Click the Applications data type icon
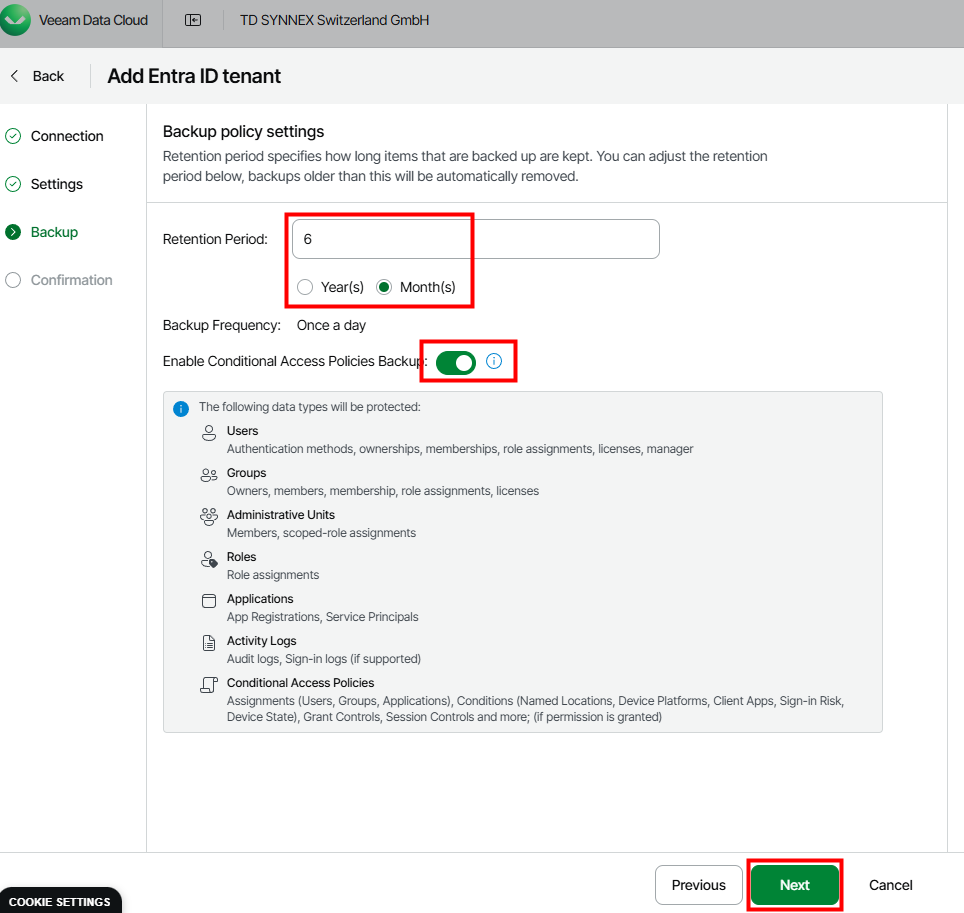The height and width of the screenshot is (913, 964). point(209,601)
